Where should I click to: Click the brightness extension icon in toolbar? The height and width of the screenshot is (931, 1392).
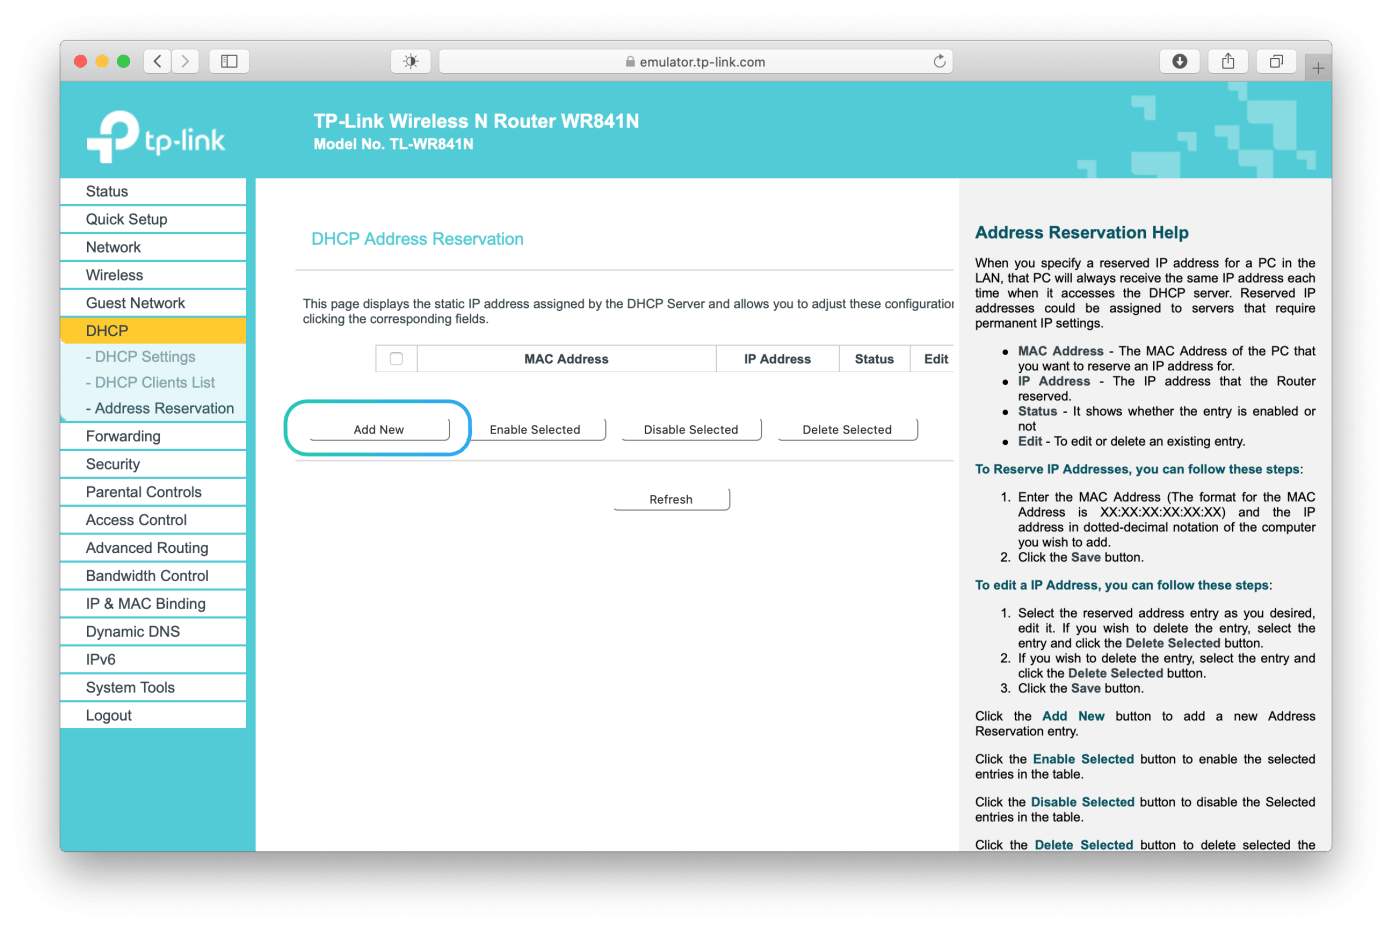[410, 61]
